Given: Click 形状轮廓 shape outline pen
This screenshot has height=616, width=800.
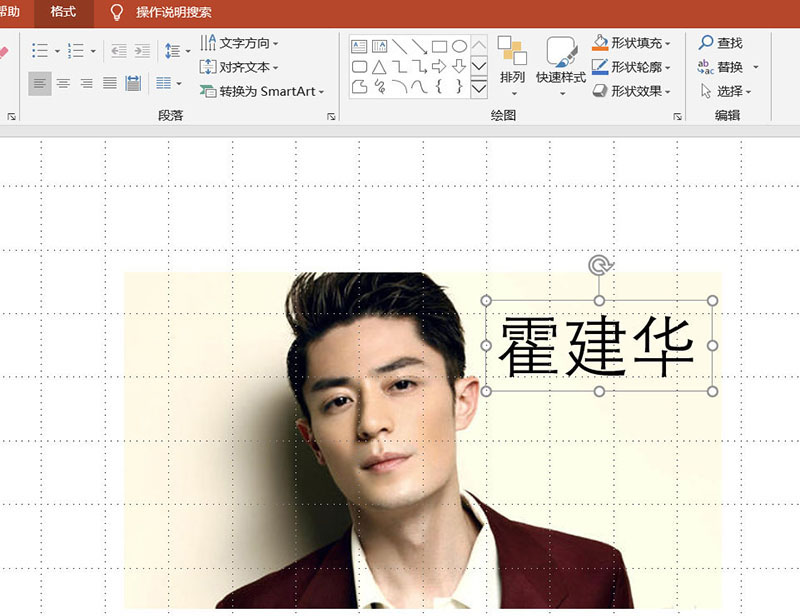Looking at the screenshot, I should (600, 67).
